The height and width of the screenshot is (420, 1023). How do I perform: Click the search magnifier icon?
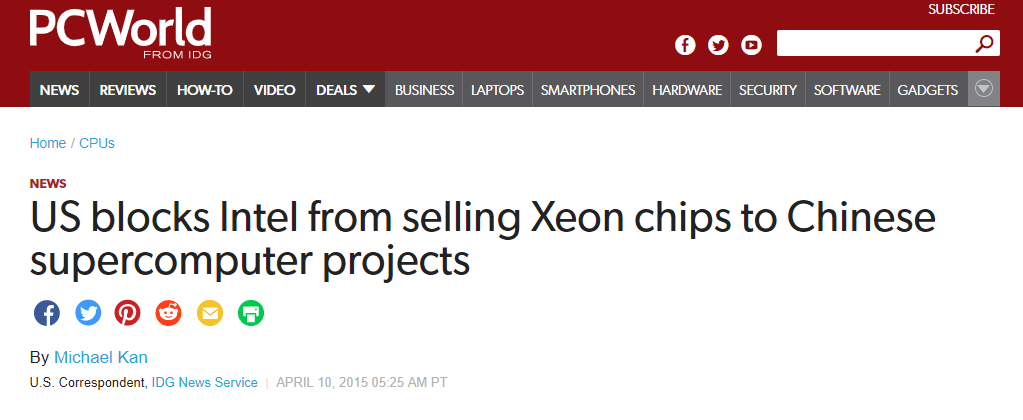985,44
